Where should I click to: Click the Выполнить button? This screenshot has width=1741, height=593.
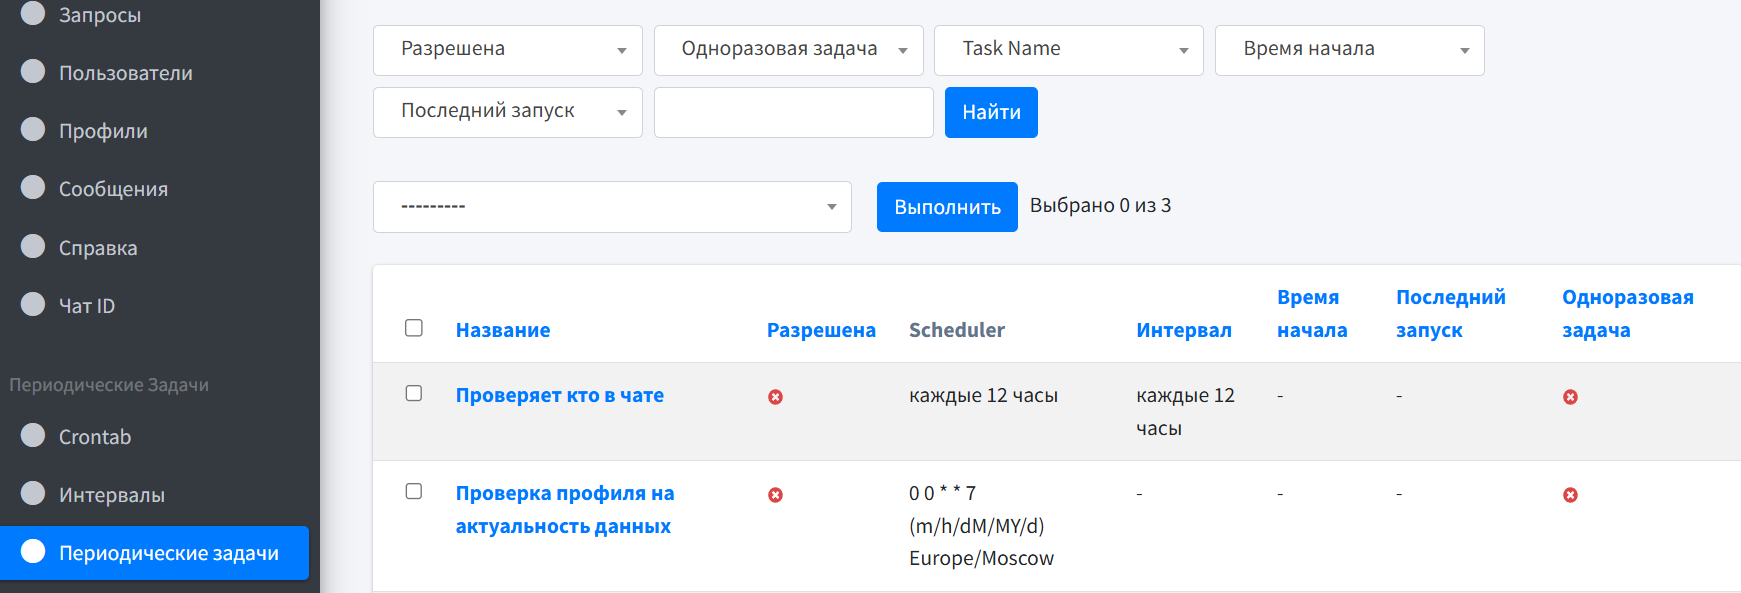(x=946, y=207)
